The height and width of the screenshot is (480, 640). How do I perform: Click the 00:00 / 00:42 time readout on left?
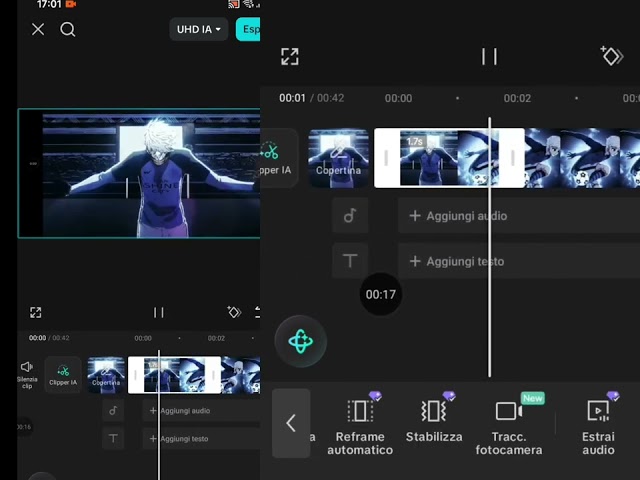49,338
